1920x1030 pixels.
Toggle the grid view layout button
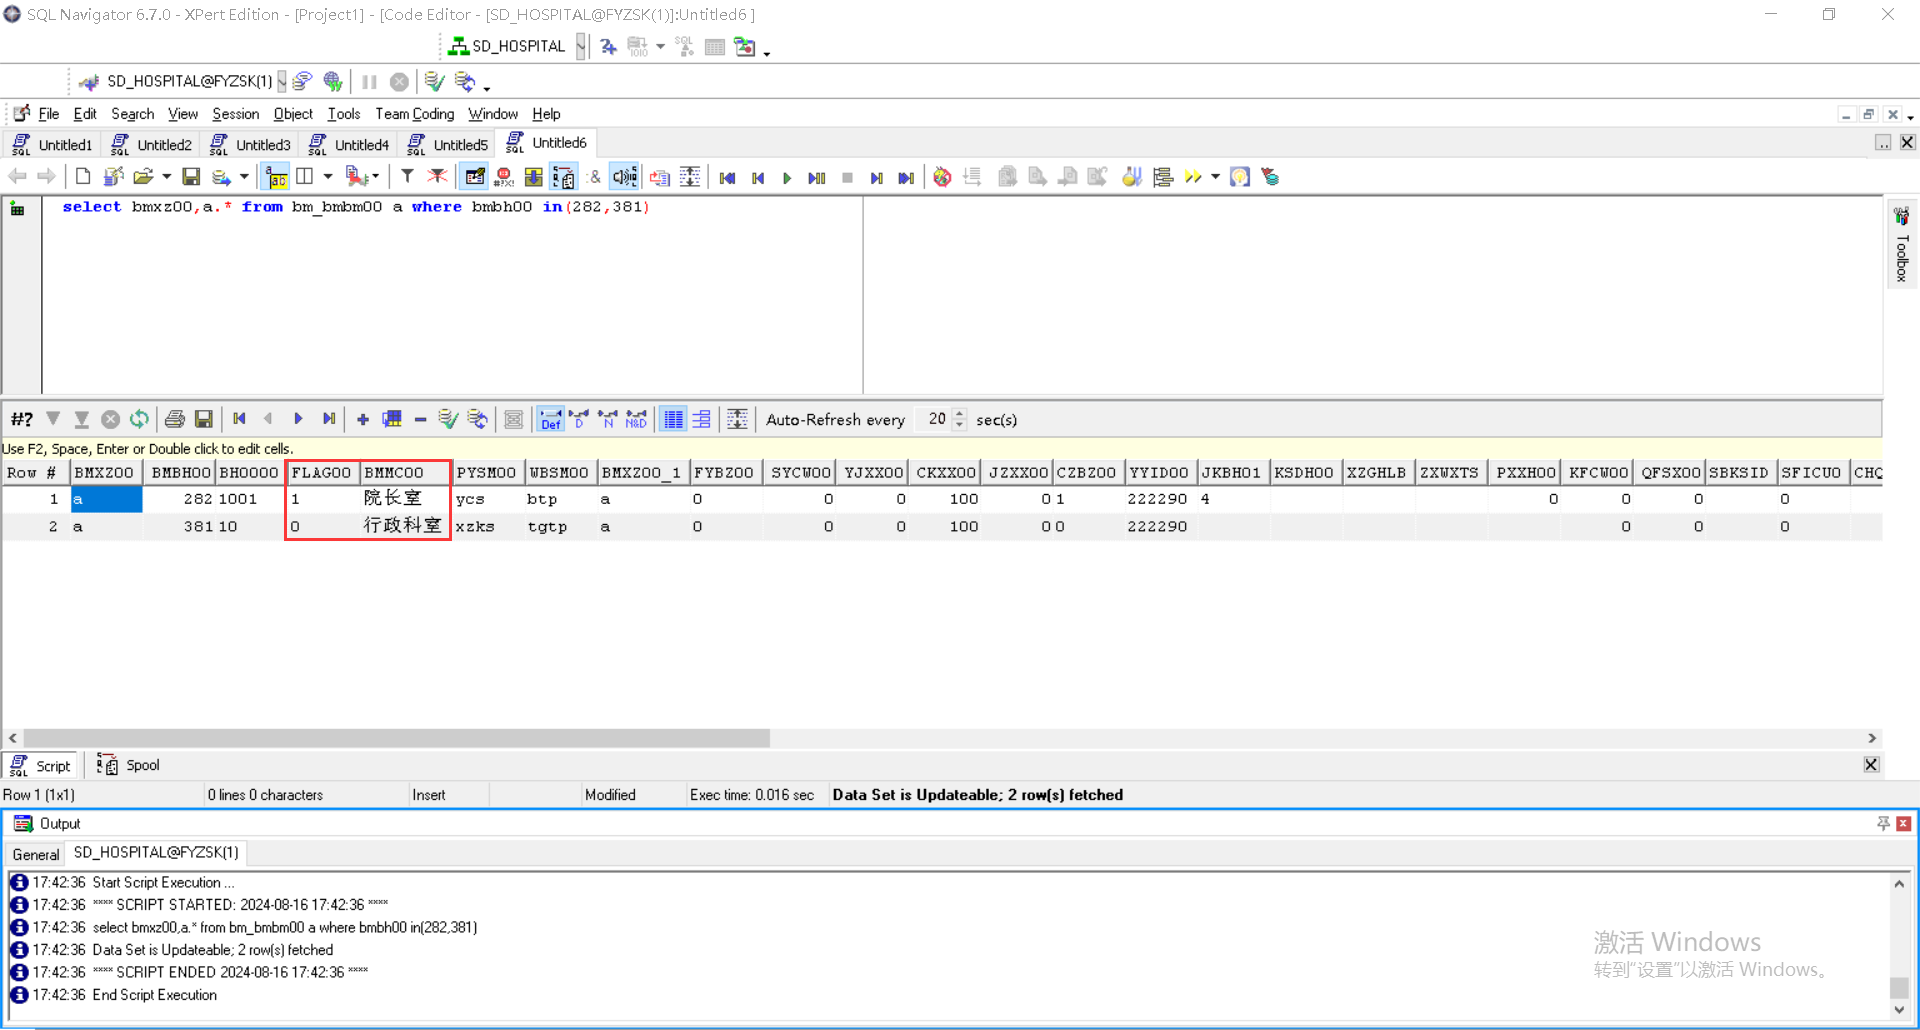click(674, 419)
